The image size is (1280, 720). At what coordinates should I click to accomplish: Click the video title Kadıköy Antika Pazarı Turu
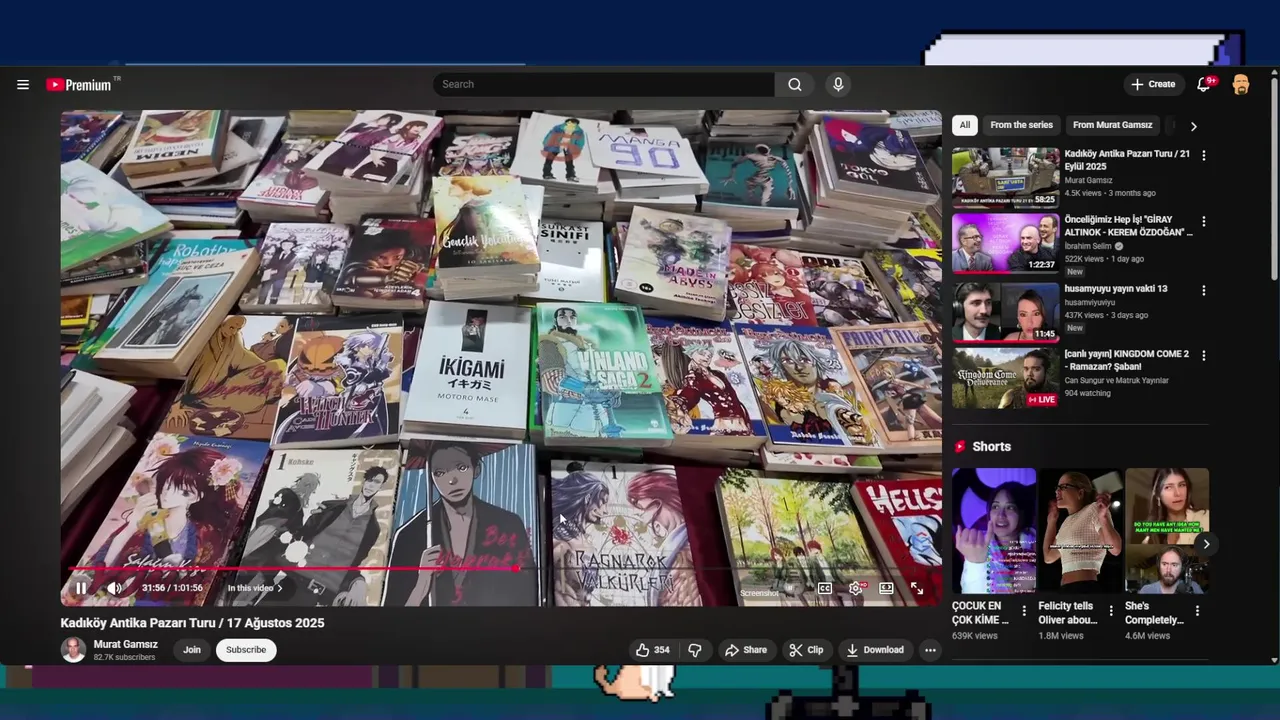[192, 623]
